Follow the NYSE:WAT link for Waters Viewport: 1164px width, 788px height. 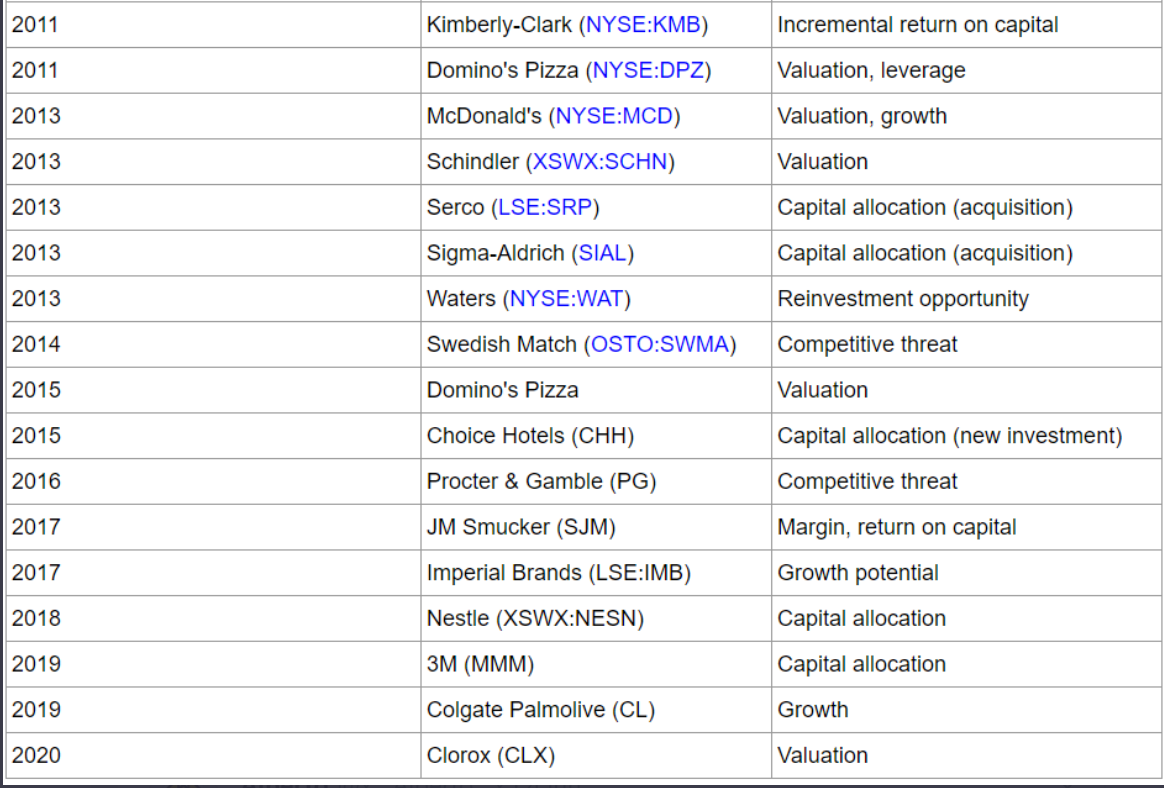tap(566, 299)
